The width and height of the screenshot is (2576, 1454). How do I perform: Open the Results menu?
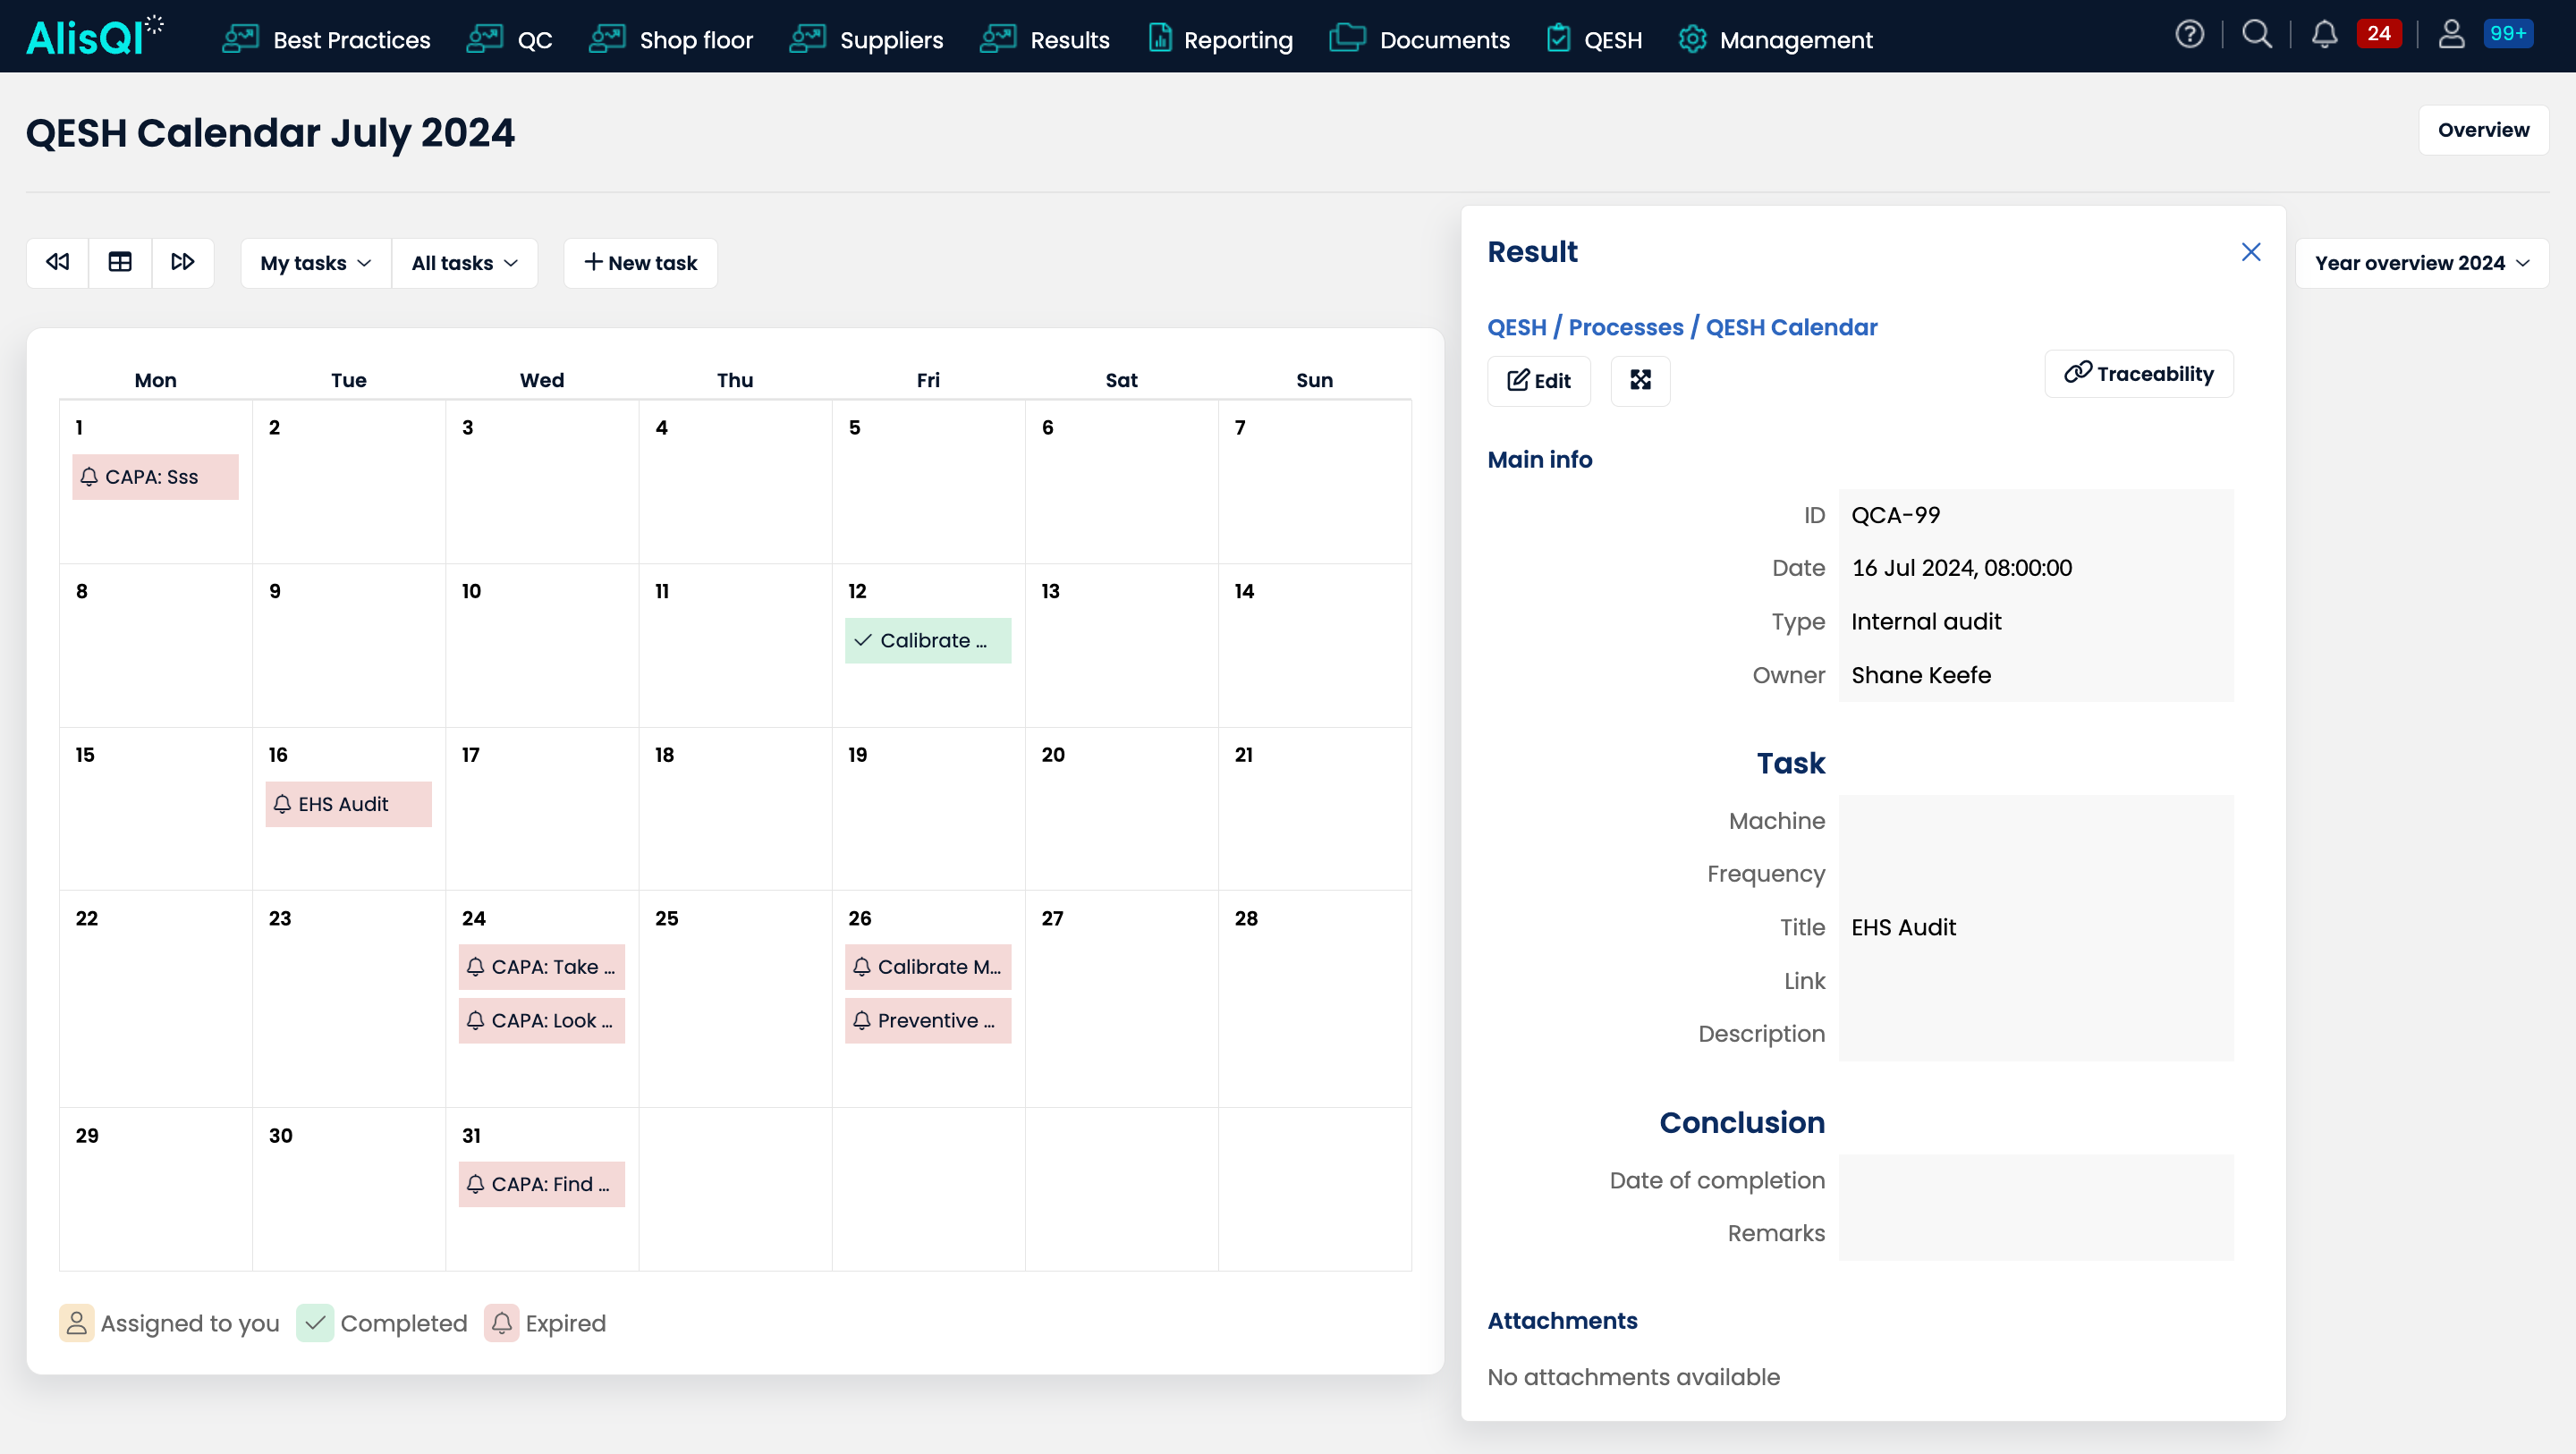click(1044, 40)
